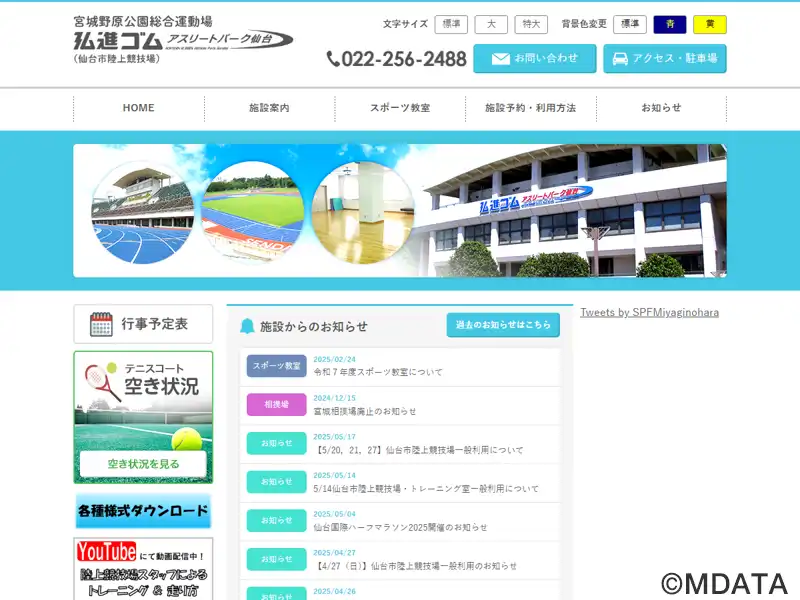Click the 相撲場 category tag
800x600 pixels.
tap(277, 405)
